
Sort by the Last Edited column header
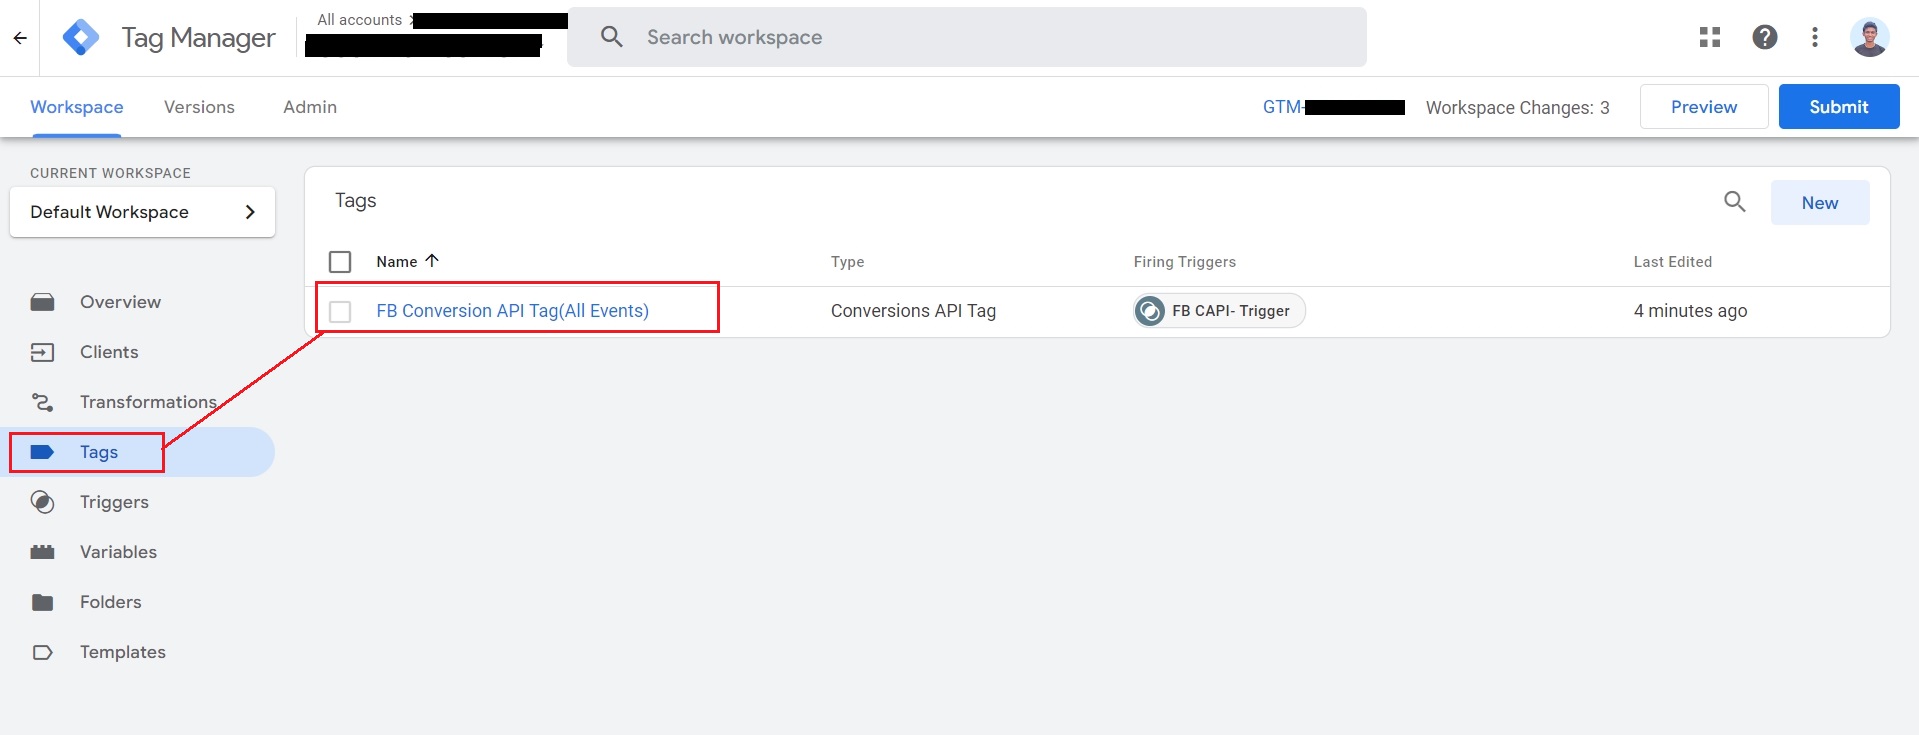1673,262
